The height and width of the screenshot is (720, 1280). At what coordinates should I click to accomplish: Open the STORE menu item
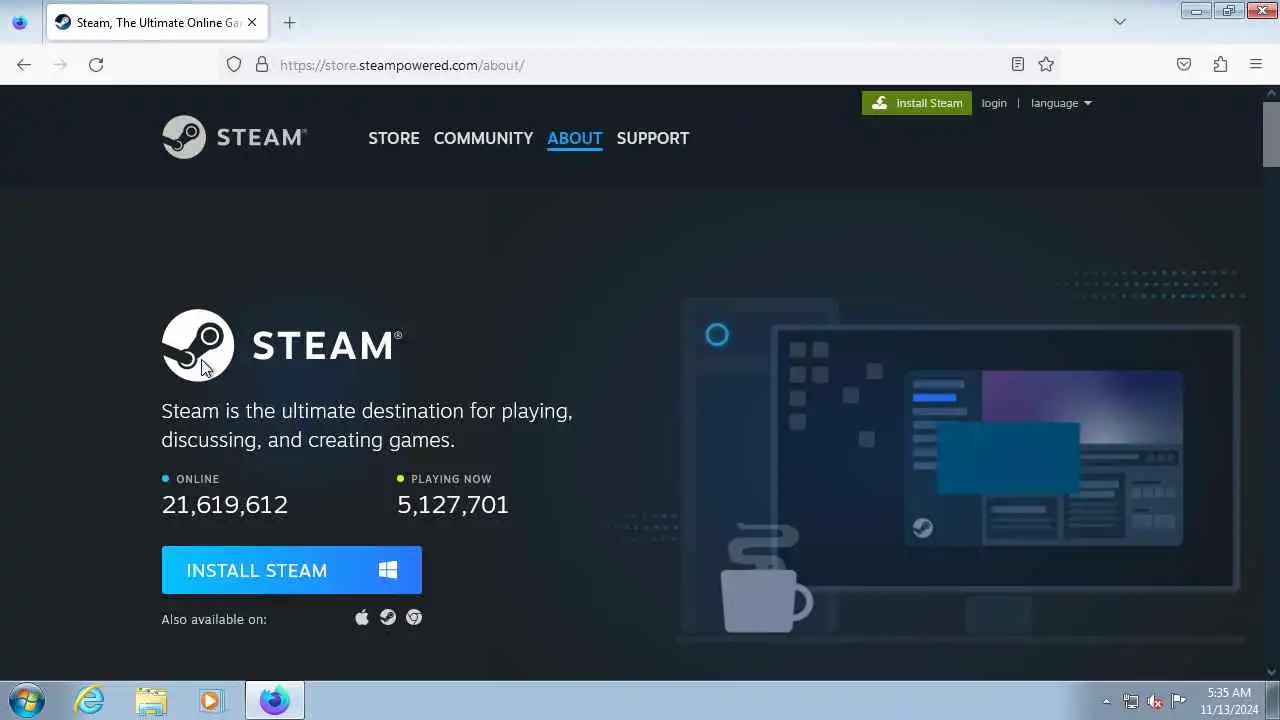click(x=394, y=138)
